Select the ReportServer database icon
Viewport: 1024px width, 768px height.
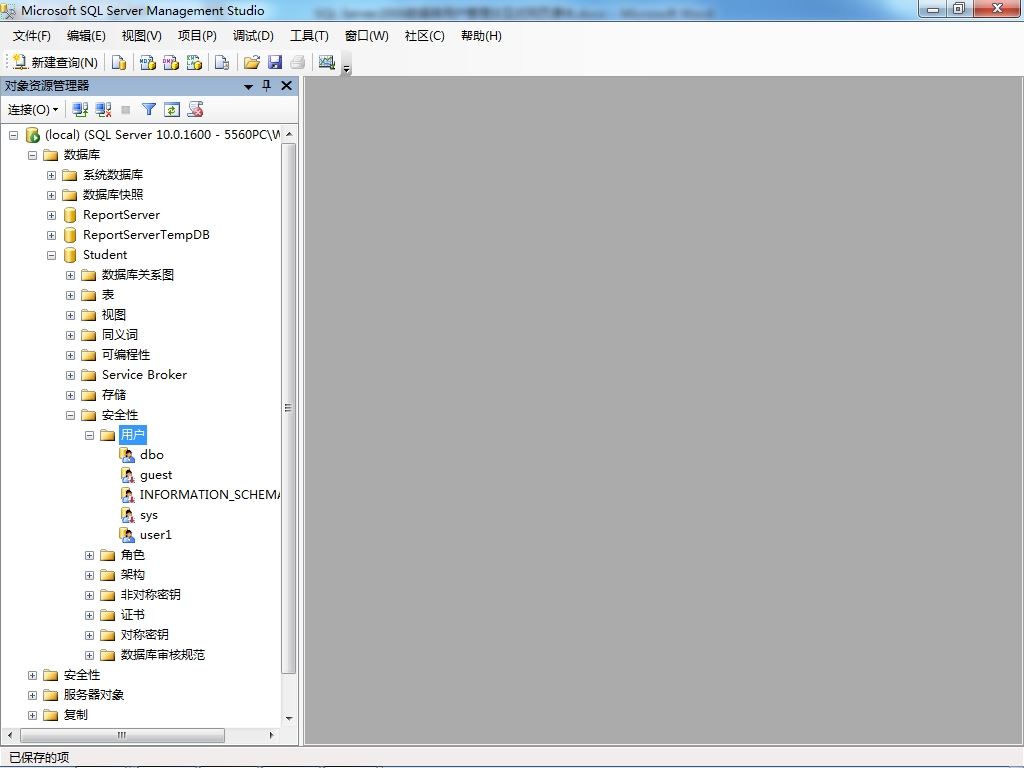pos(70,215)
